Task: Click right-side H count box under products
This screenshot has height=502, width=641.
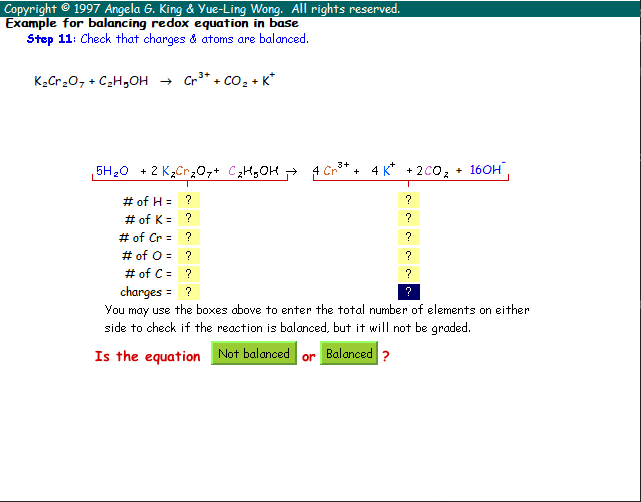Action: point(409,200)
